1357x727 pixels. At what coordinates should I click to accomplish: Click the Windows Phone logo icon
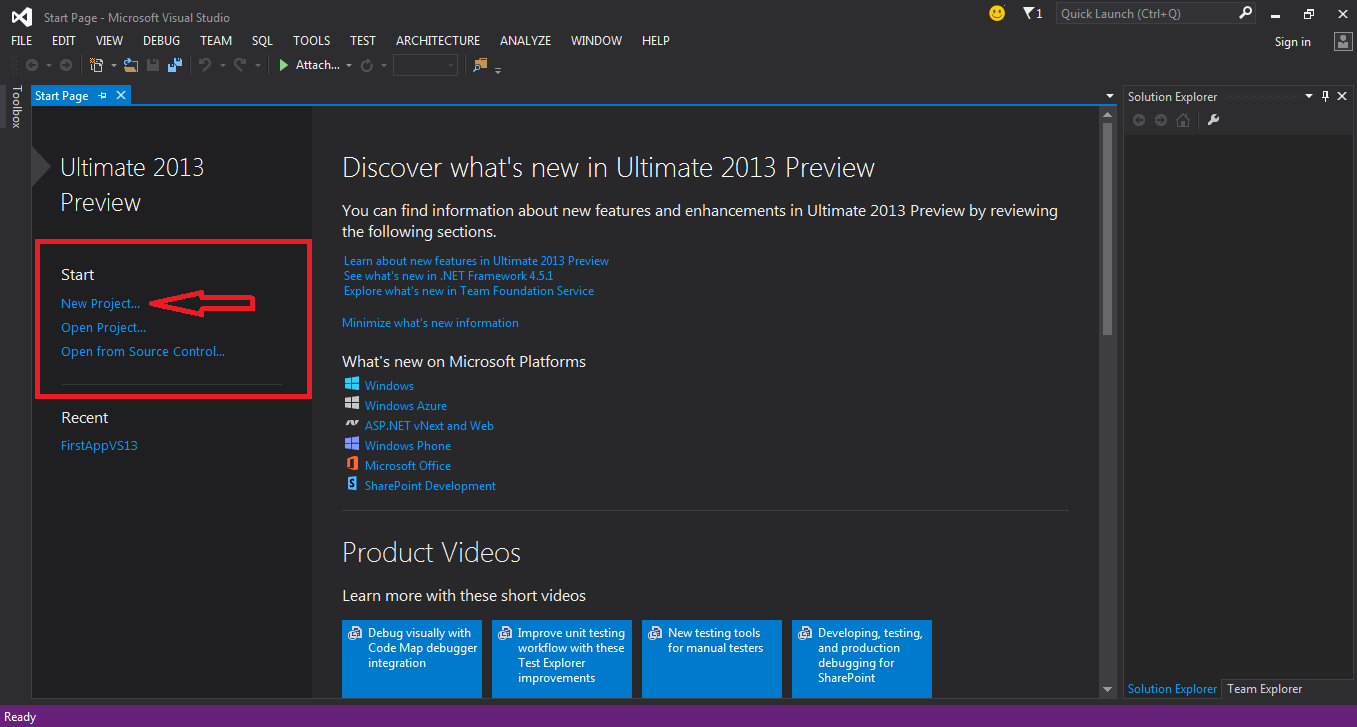351,444
